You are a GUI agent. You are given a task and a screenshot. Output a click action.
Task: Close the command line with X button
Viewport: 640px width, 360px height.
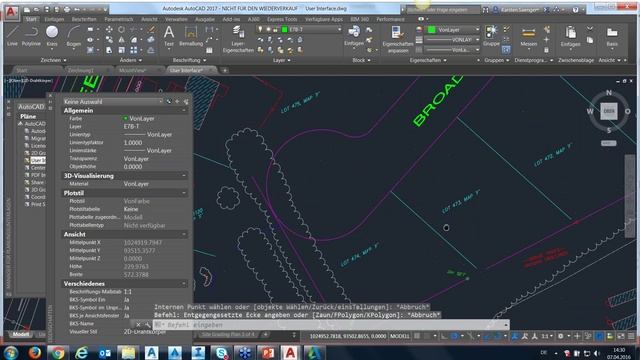[138, 325]
